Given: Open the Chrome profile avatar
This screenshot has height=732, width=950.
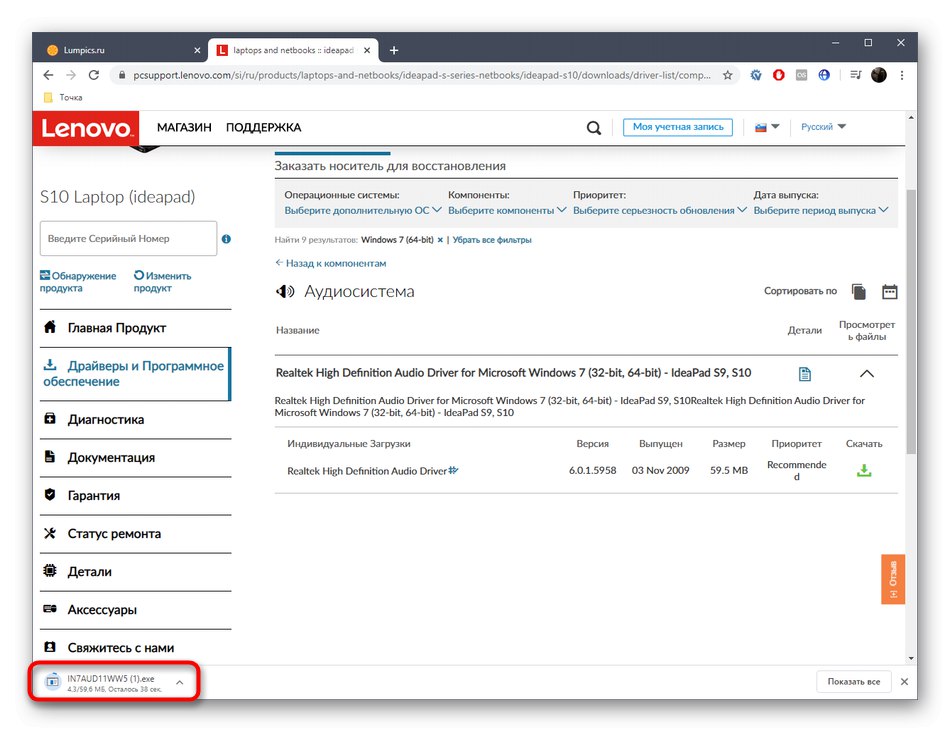Looking at the screenshot, I should point(879,75).
